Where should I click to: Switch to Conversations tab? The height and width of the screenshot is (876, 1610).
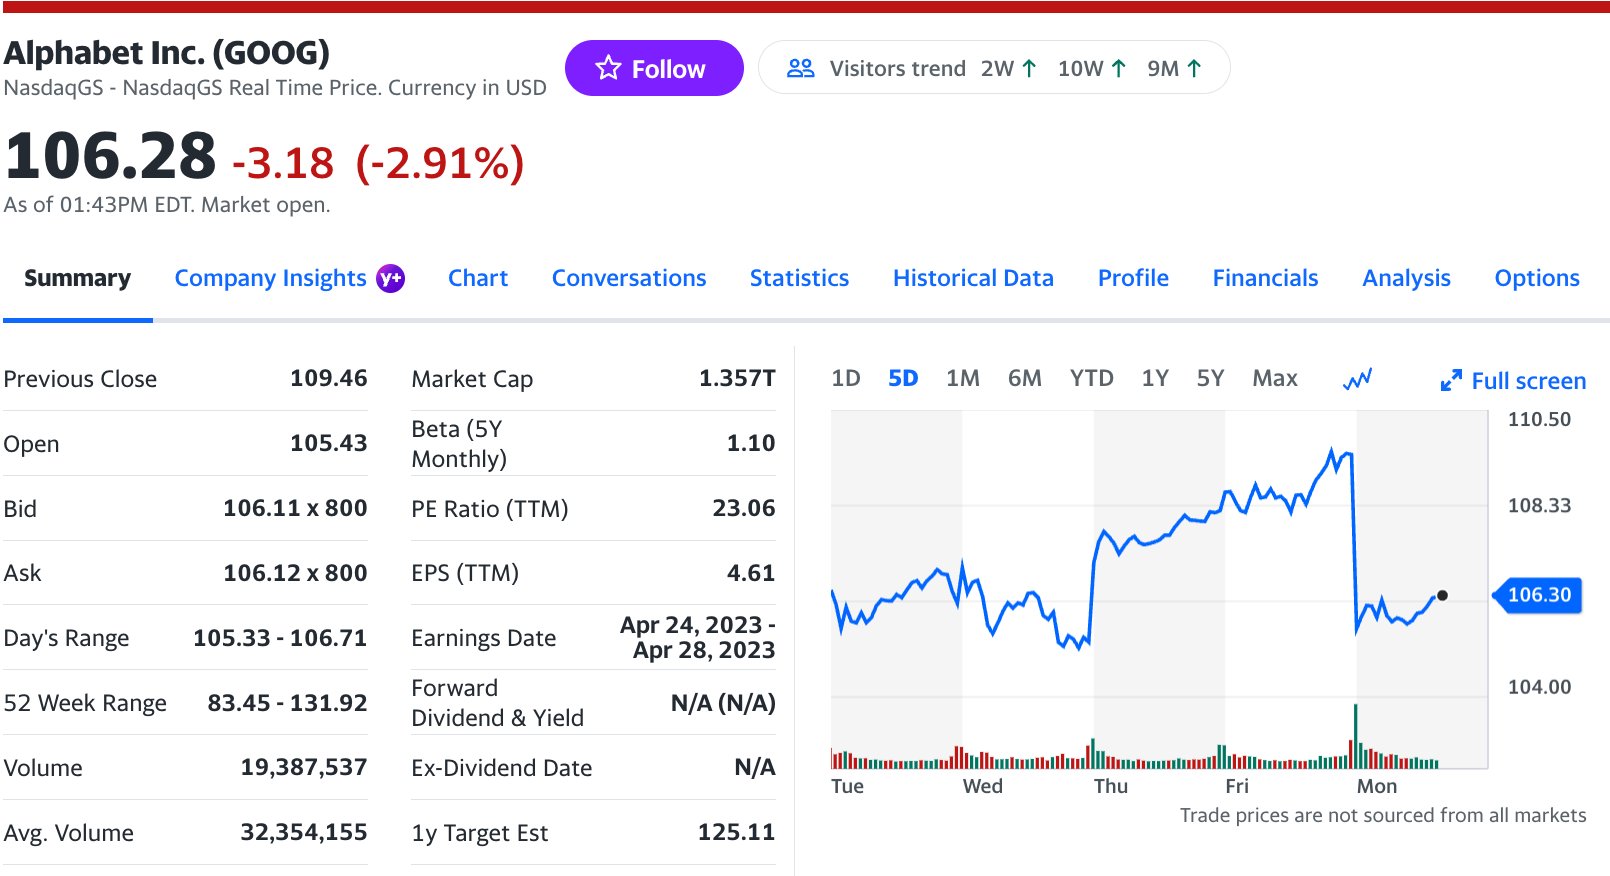click(x=629, y=278)
